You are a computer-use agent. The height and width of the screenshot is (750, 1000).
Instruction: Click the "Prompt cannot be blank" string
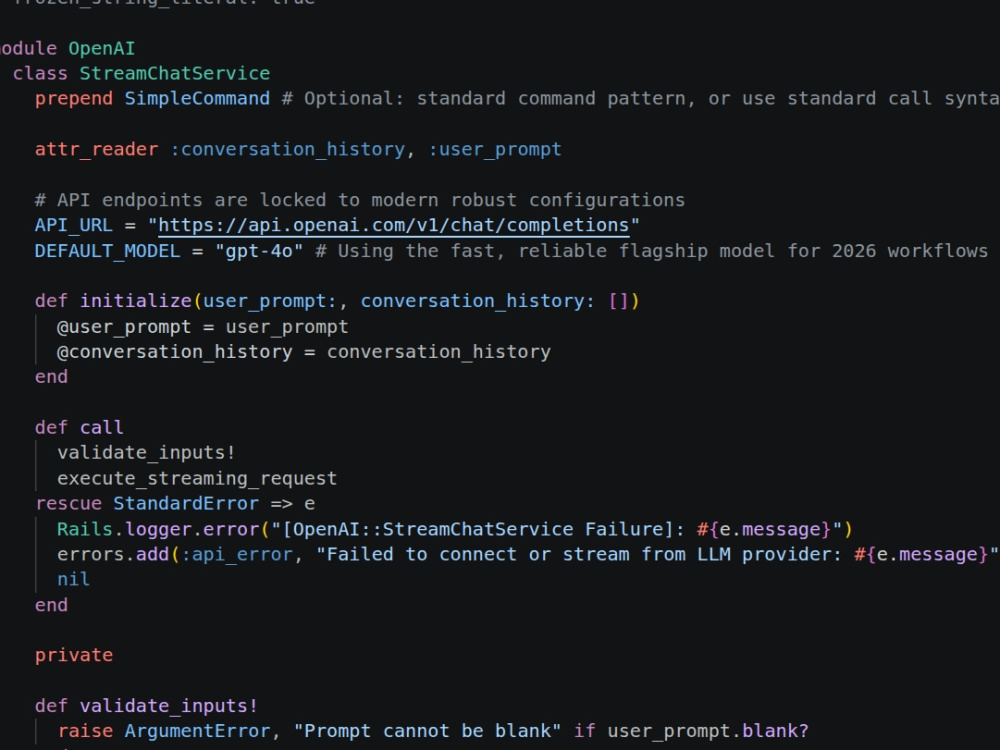[427, 731]
